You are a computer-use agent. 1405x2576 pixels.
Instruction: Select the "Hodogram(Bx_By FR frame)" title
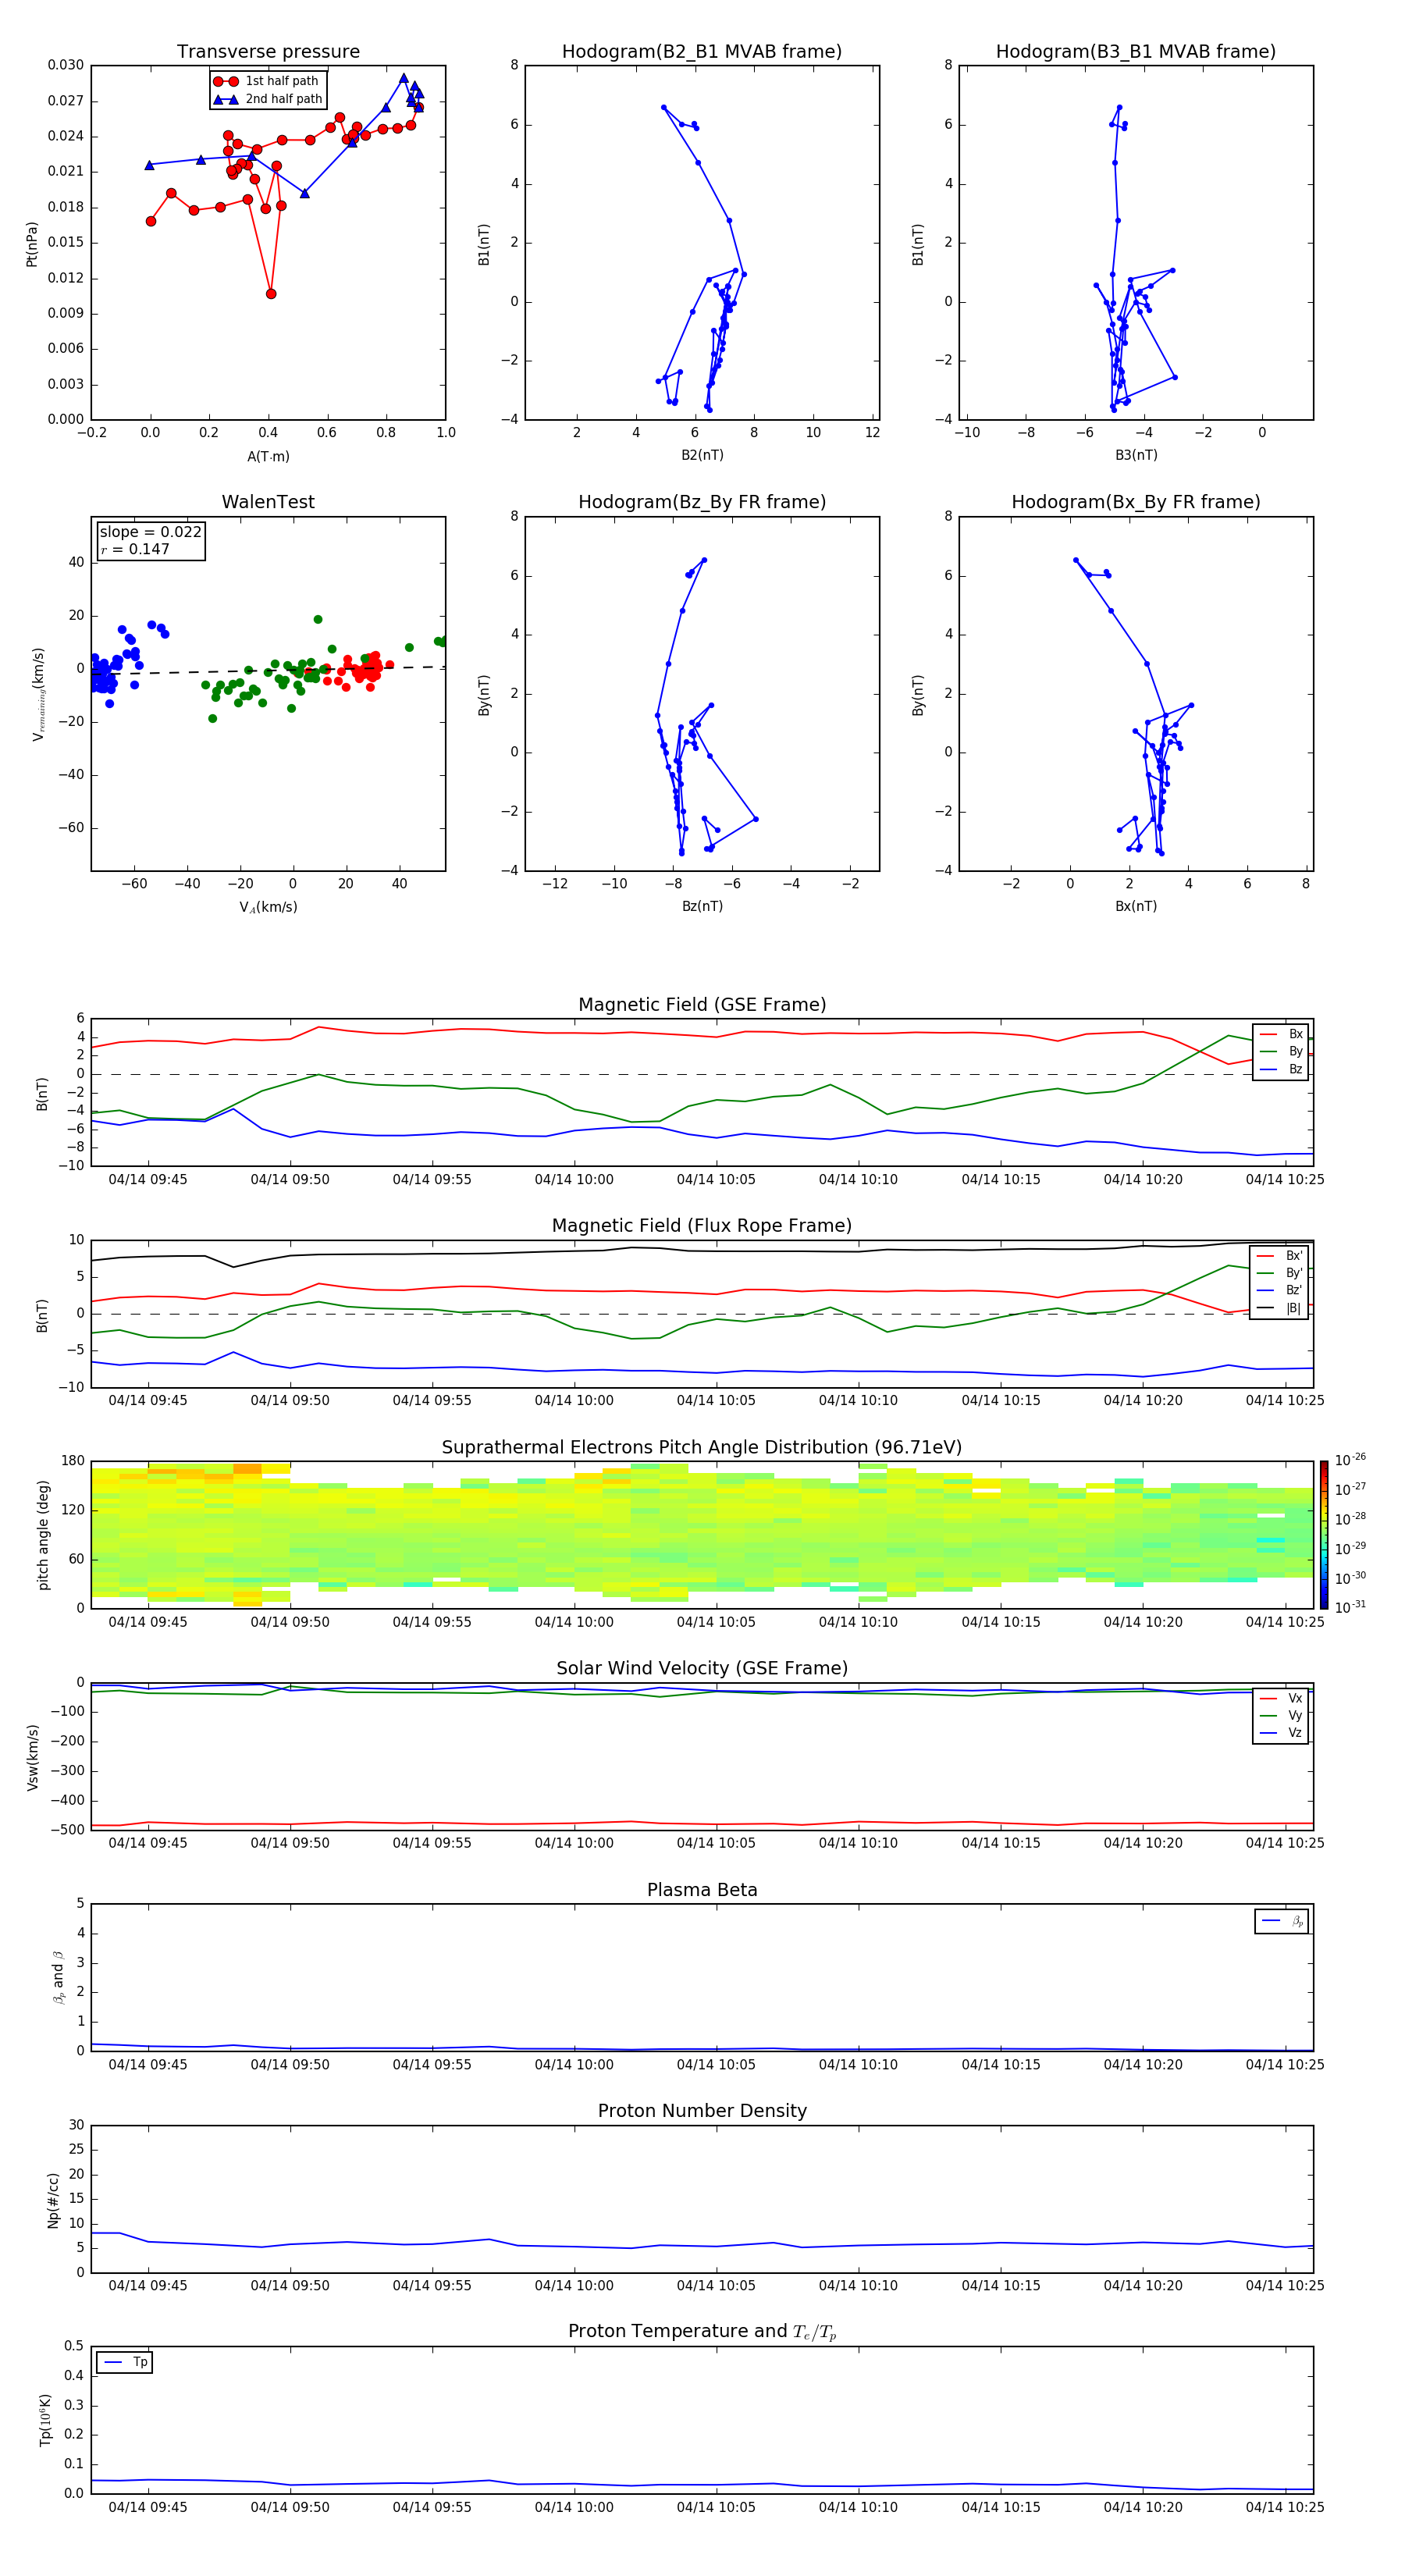(1136, 502)
